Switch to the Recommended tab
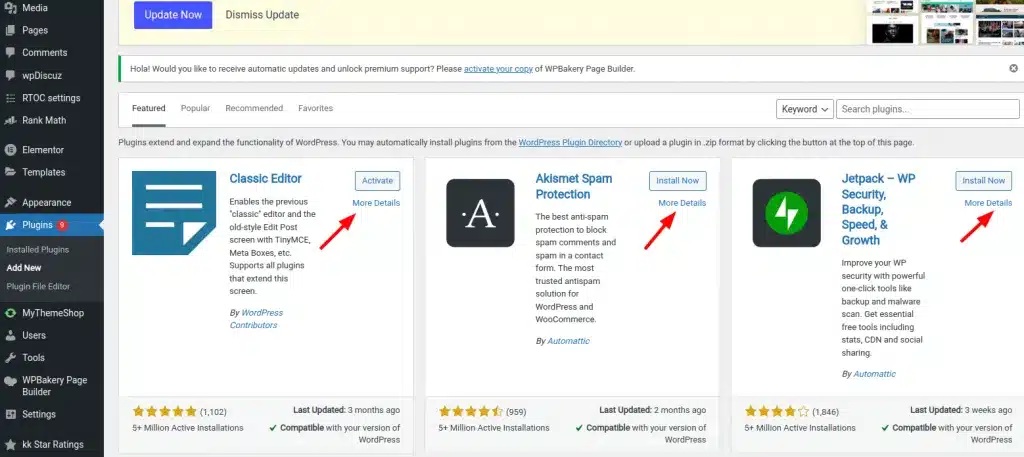 tap(254, 108)
